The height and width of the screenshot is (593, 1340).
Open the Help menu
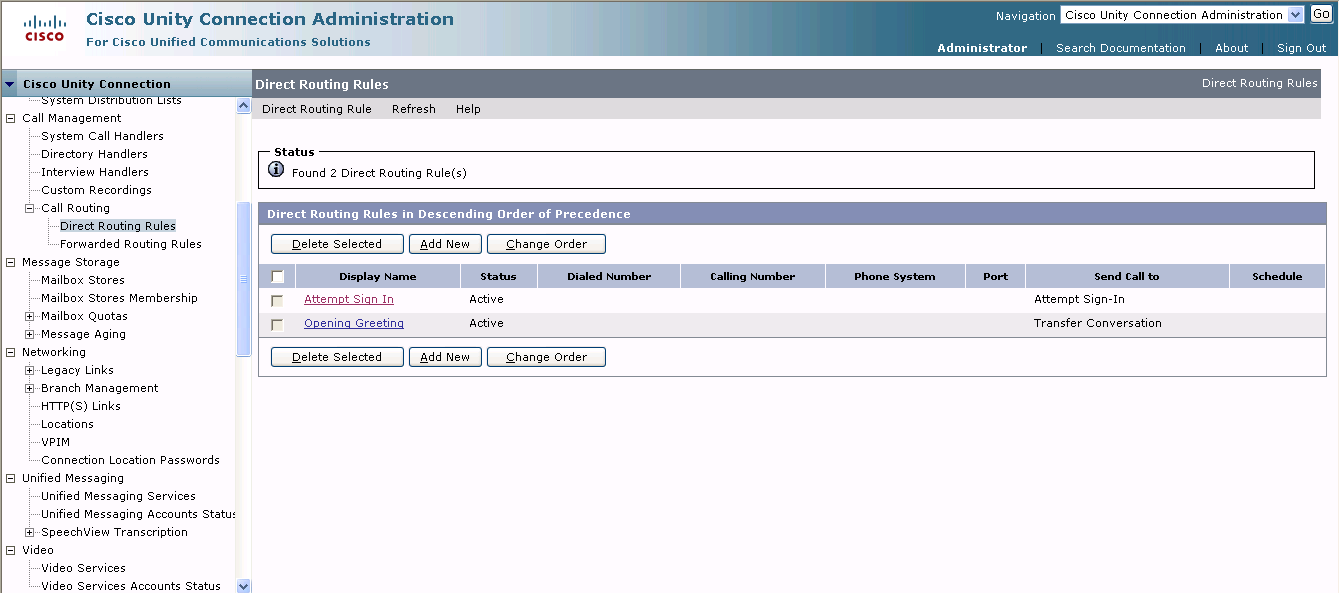coord(468,109)
